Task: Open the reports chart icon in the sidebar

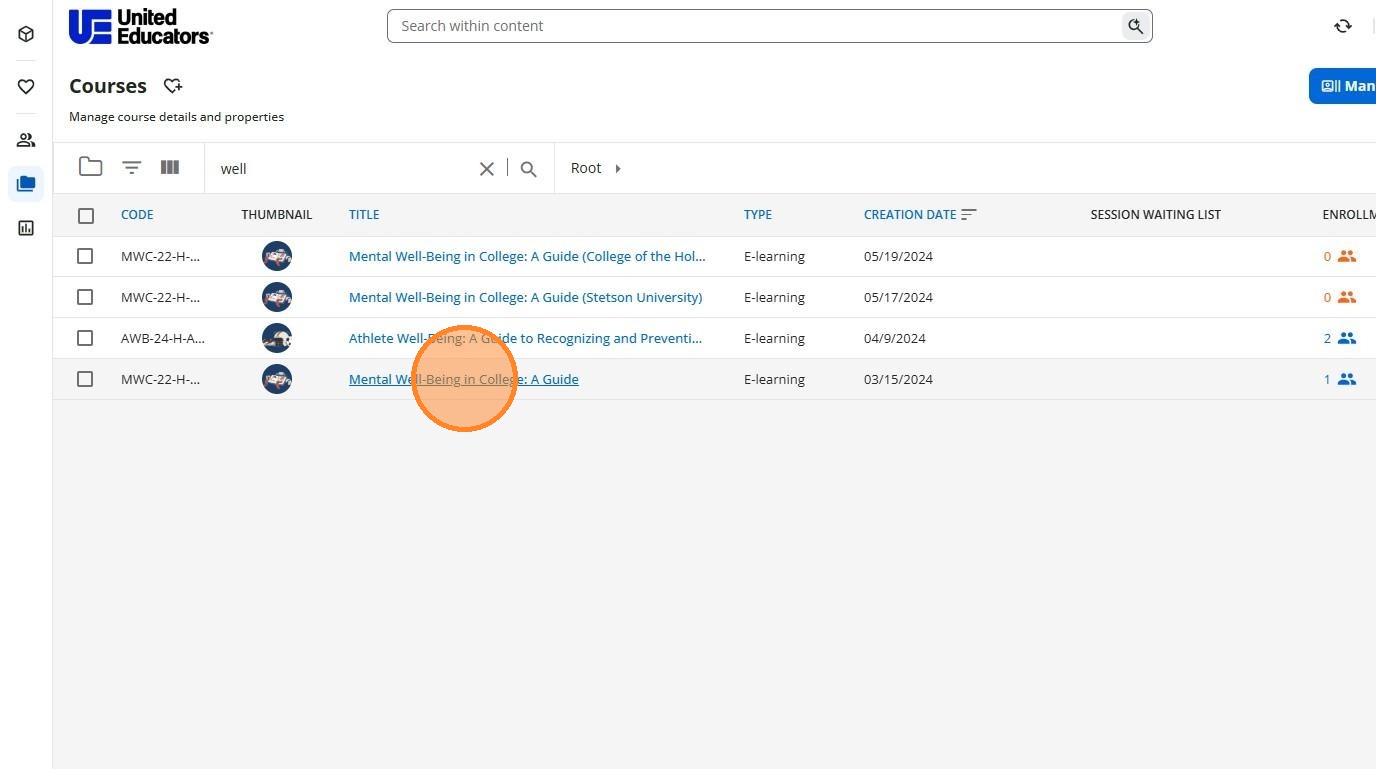Action: [26, 228]
